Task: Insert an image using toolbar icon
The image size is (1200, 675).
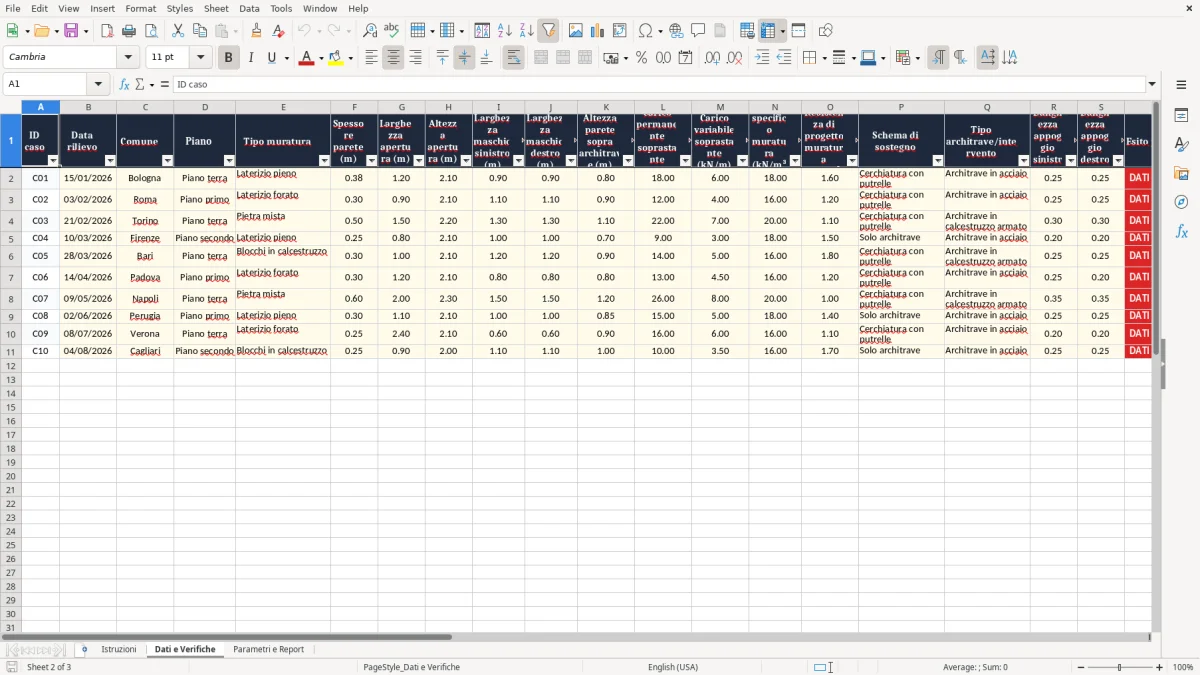Action: [x=576, y=31]
